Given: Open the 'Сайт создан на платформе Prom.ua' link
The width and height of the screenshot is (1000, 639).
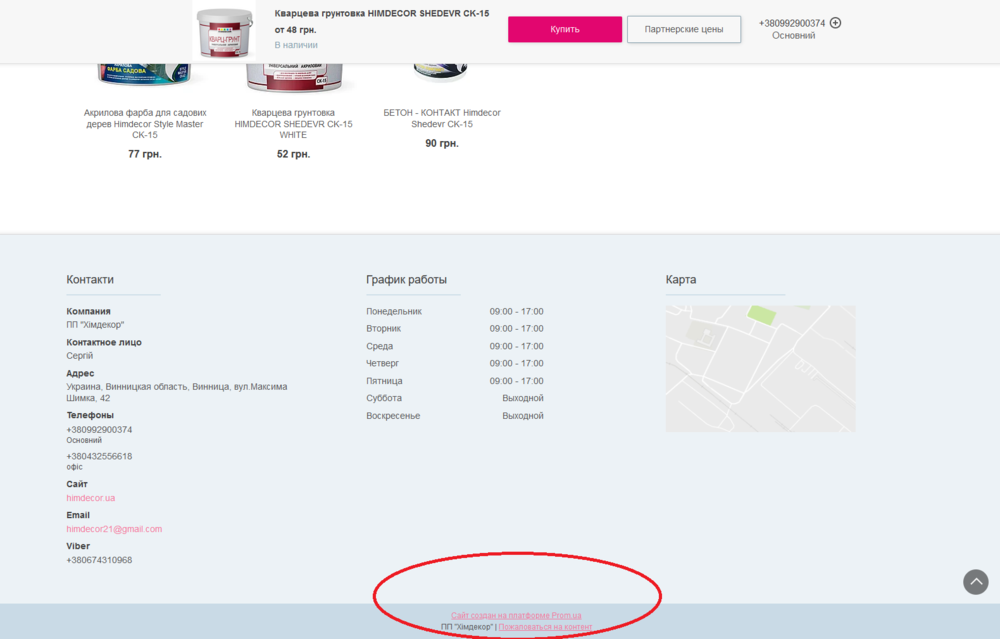Looking at the screenshot, I should pos(516,614).
